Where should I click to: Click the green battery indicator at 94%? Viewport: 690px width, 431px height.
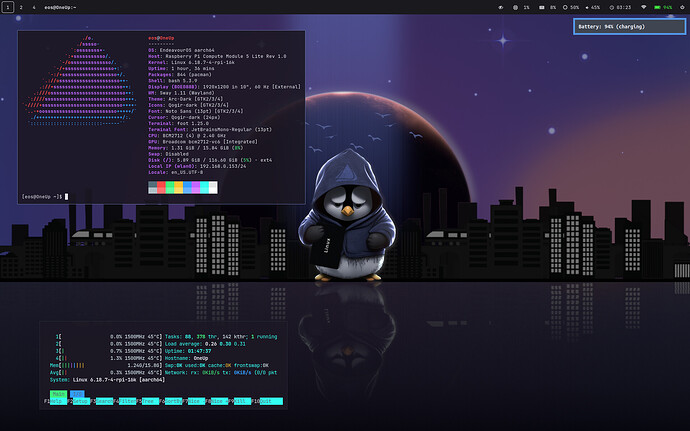(x=663, y=7)
